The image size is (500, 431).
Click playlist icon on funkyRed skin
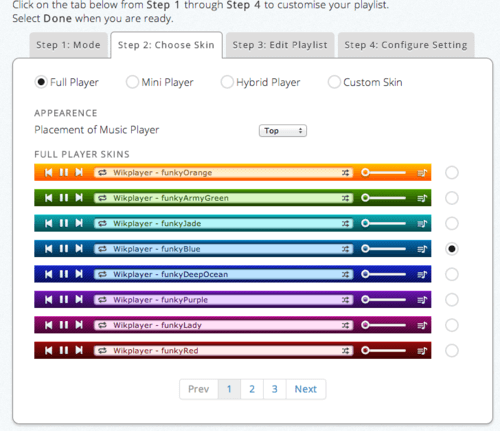pos(422,351)
